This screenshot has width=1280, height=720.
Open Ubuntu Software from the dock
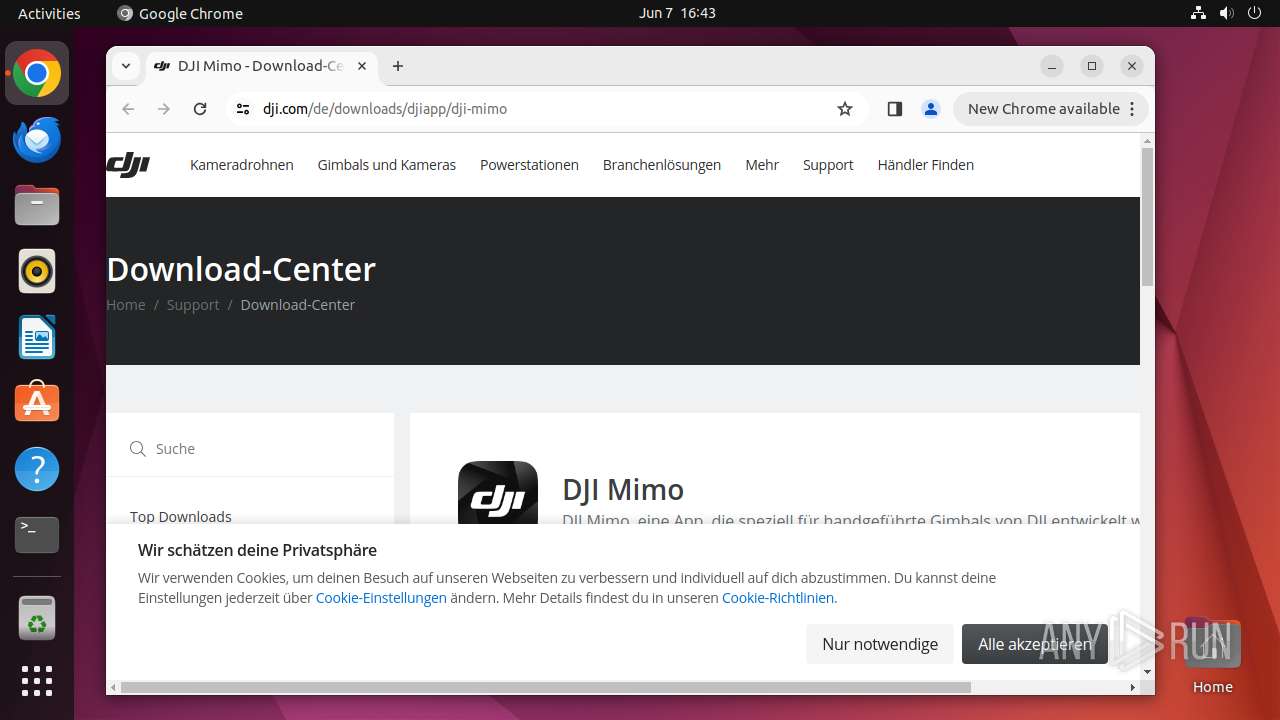37,403
